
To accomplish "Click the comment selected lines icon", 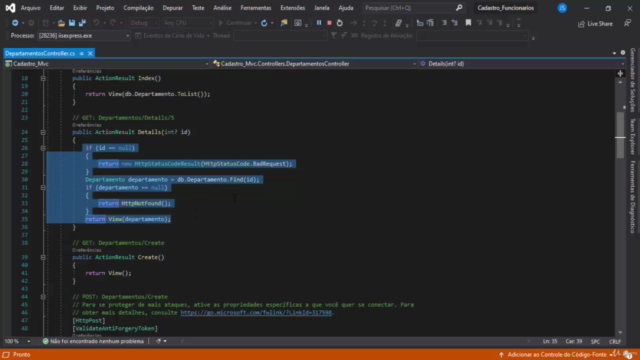I will coord(444,23).
